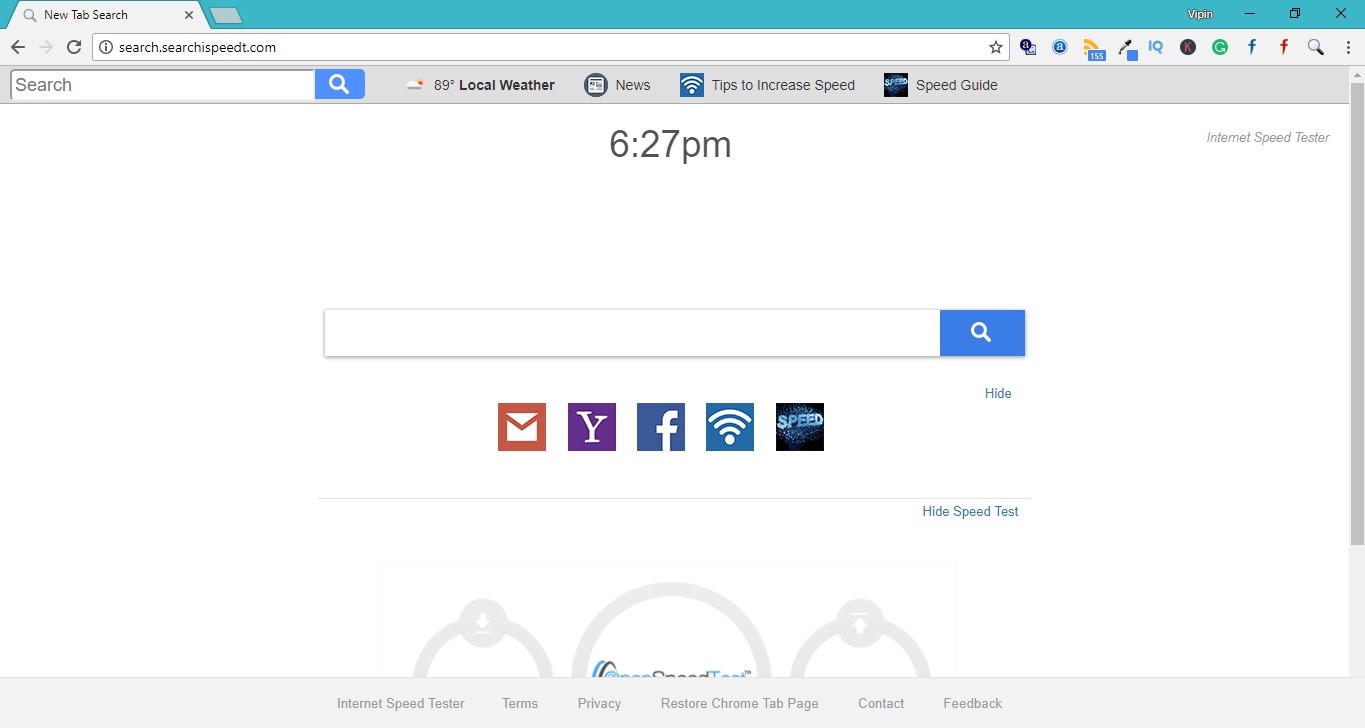This screenshot has height=728, width=1365.
Task: Open the WiFi speed test shortcut icon
Action: (729, 427)
